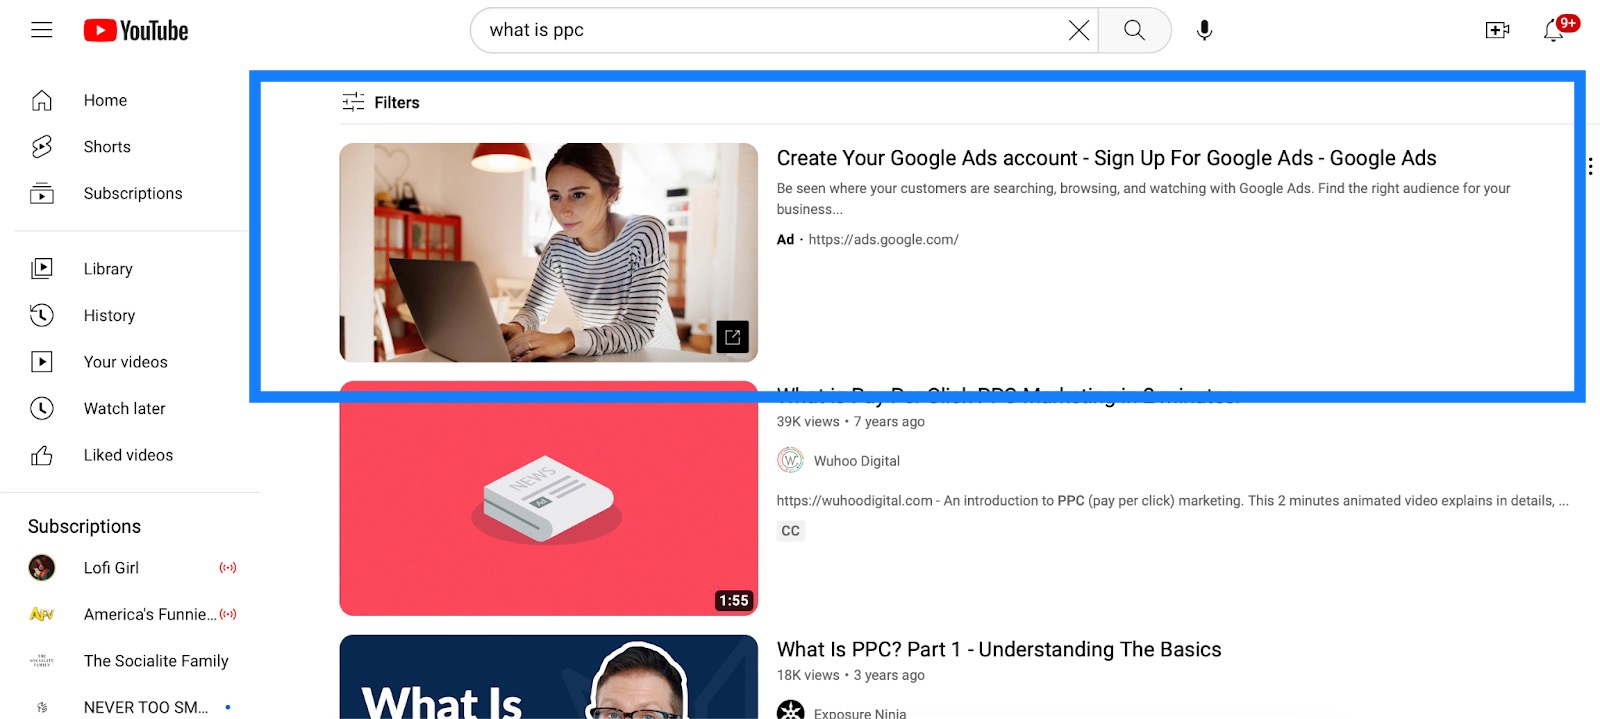Viewport: 1600px width, 719px height.
Task: Open ad options three-dot menu
Action: [1589, 166]
